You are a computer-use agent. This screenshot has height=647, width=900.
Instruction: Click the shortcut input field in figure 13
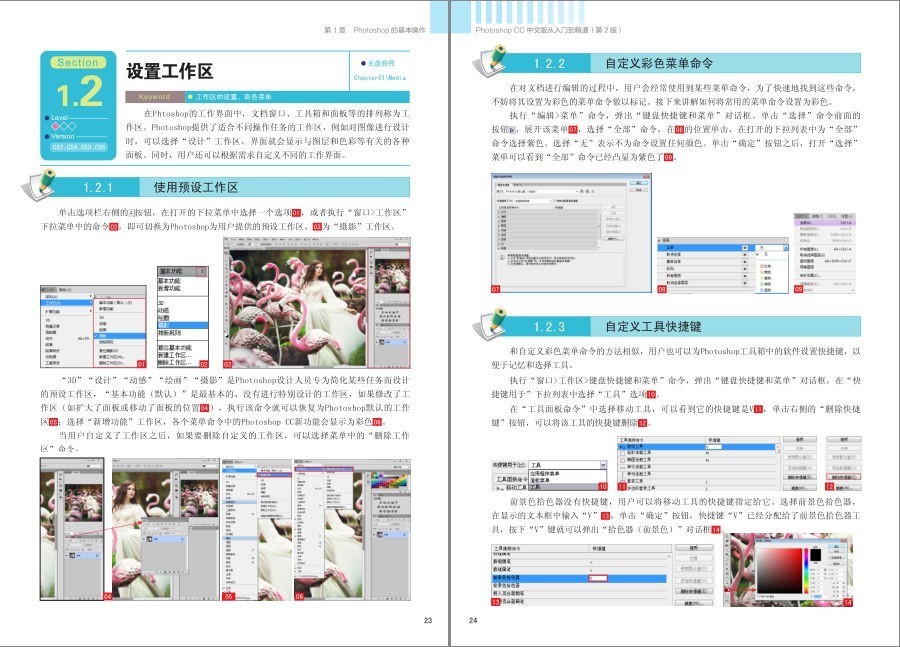click(598, 578)
